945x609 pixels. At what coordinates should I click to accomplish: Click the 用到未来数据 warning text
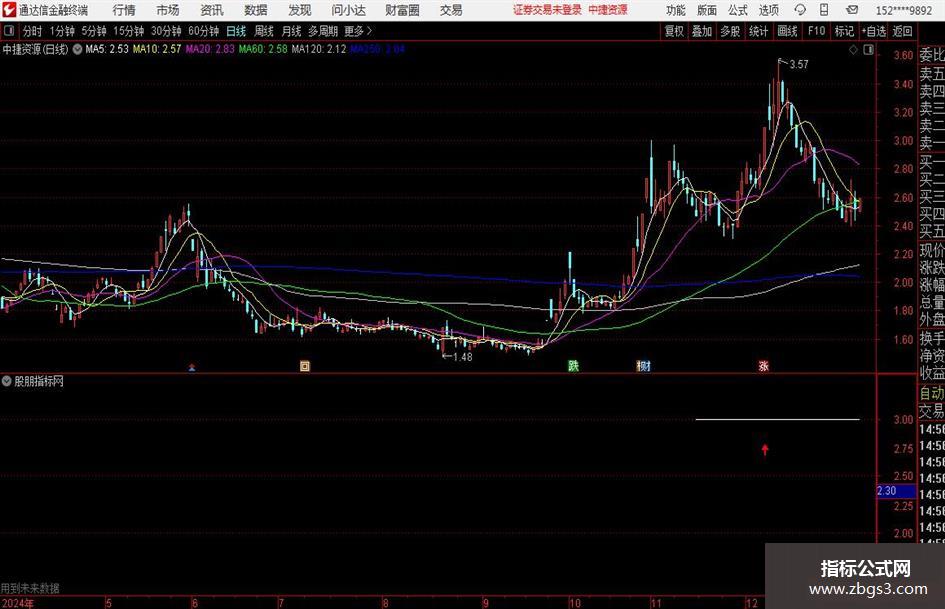click(x=30, y=588)
